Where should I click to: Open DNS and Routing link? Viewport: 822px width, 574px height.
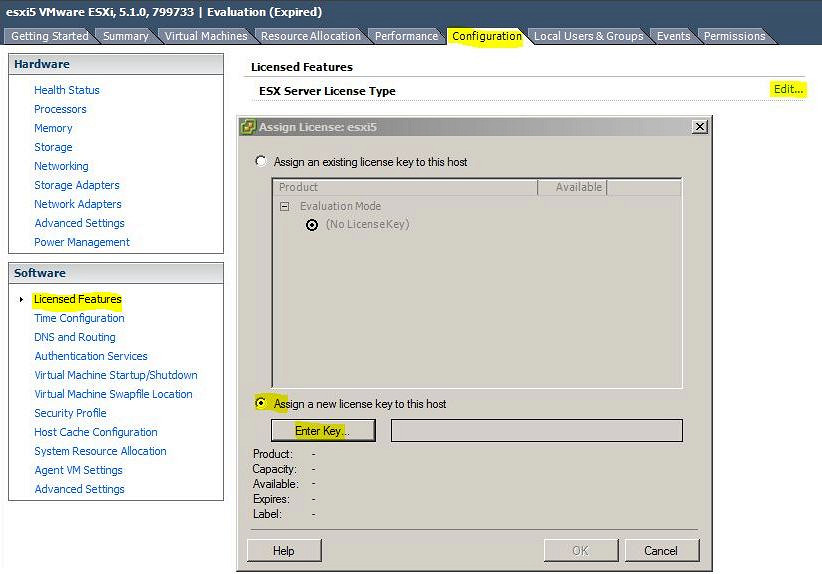click(74, 337)
